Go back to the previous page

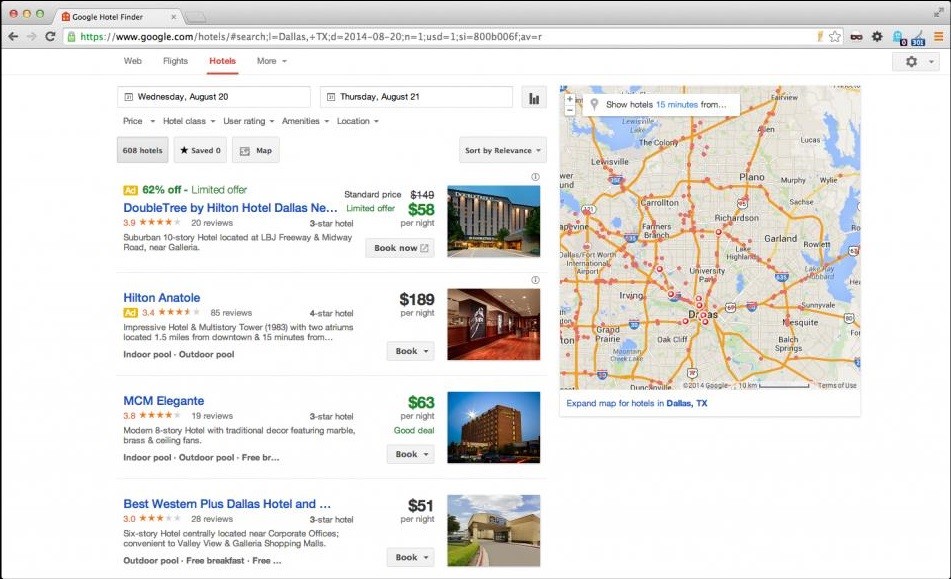(13, 36)
